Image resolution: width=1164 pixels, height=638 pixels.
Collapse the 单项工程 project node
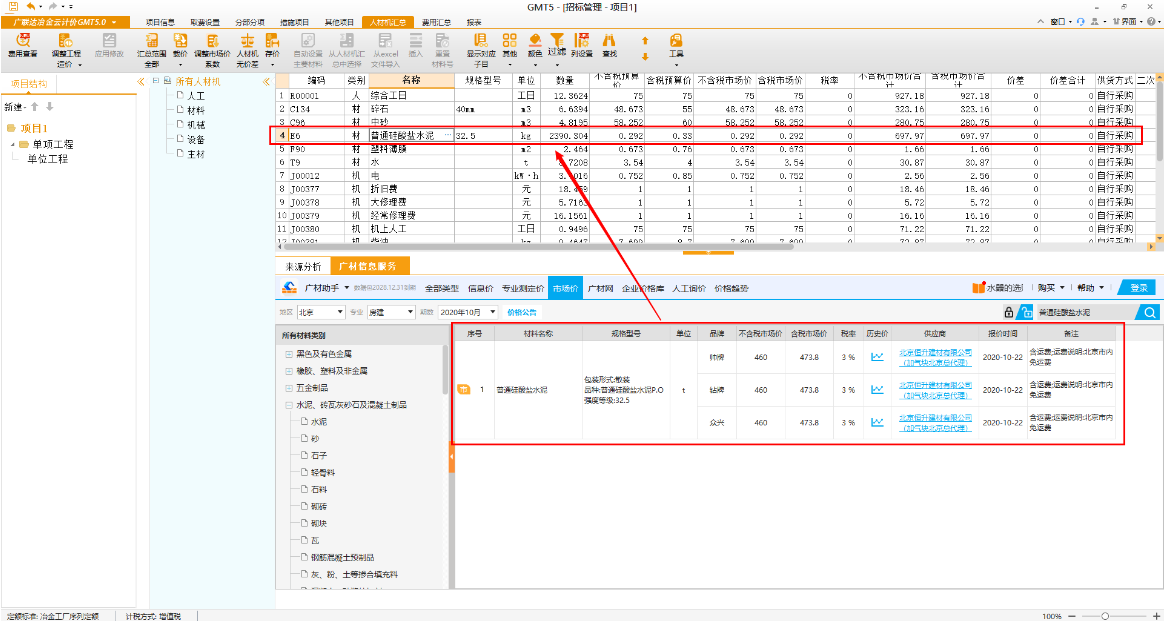(12, 144)
